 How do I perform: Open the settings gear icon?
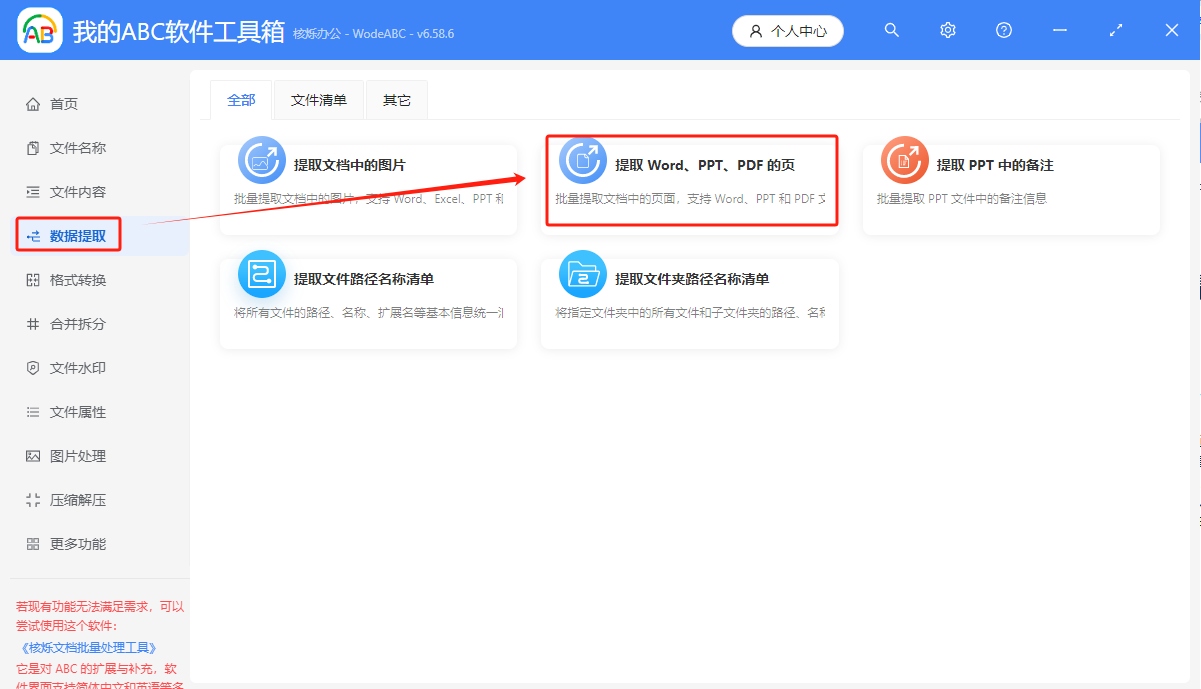pyautogui.click(x=947, y=30)
